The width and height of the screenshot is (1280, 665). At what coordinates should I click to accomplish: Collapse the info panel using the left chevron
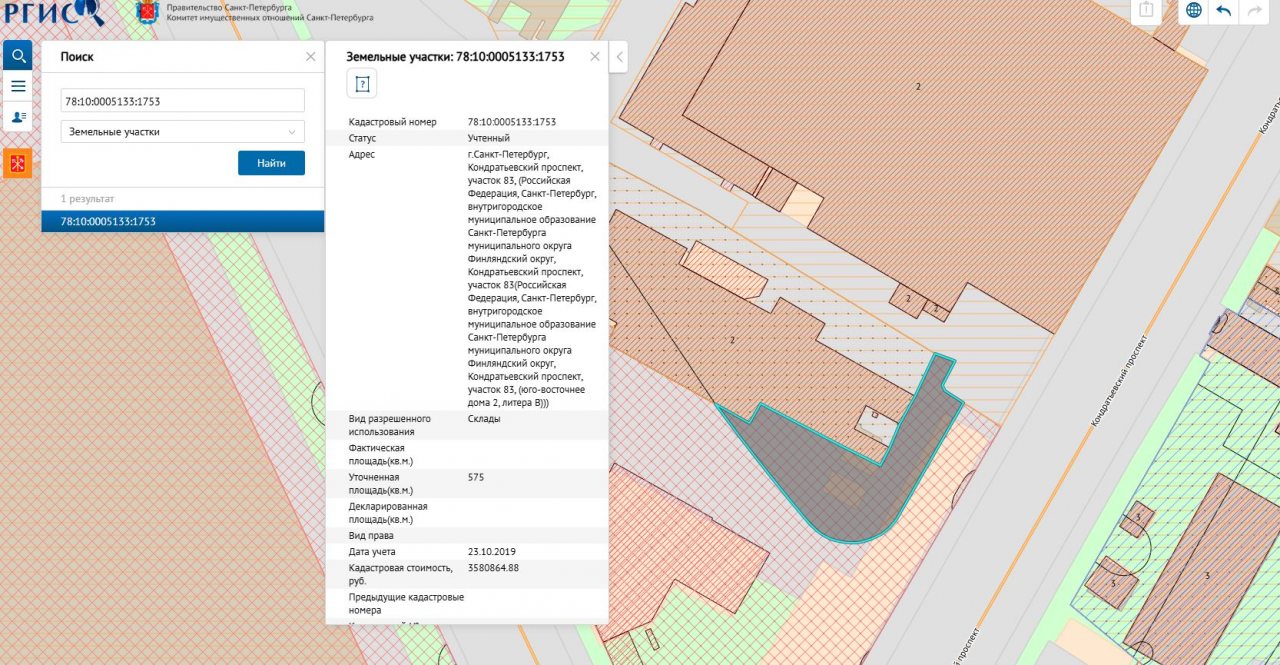(619, 57)
